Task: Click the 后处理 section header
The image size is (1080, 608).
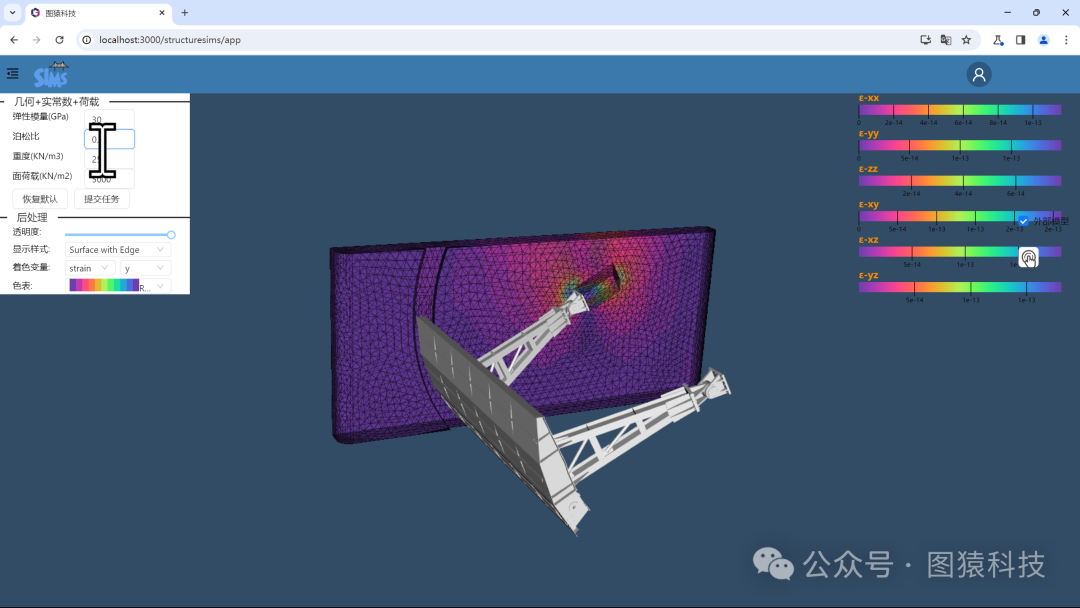Action: point(32,218)
